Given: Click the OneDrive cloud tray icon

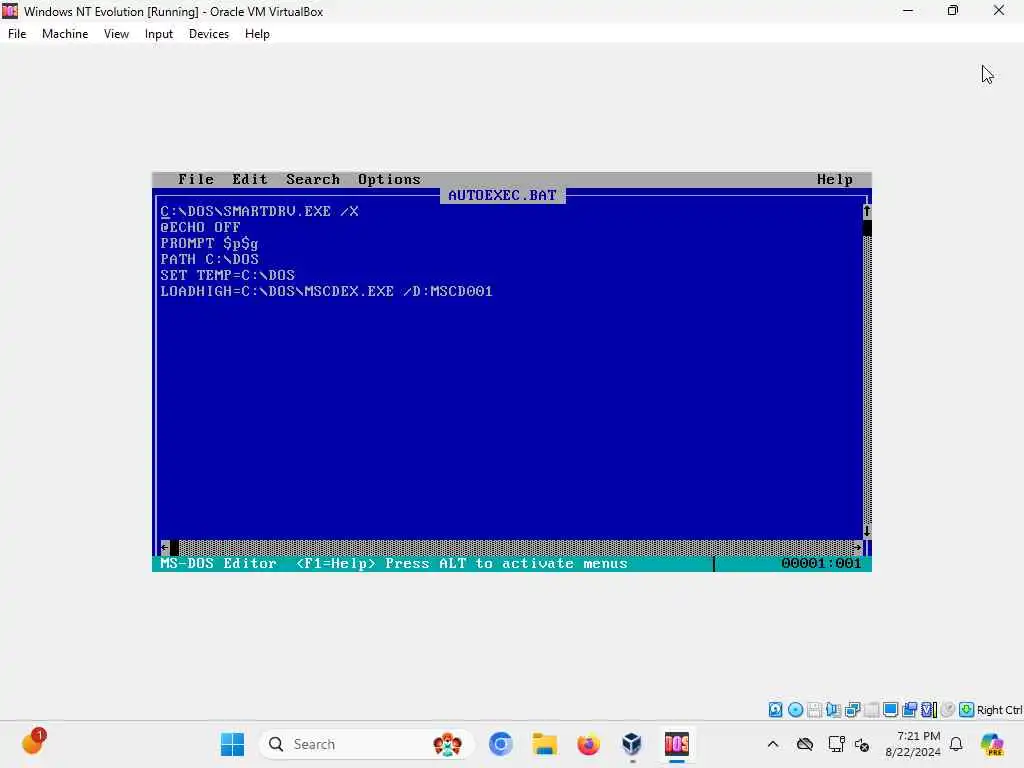Looking at the screenshot, I should 805,744.
